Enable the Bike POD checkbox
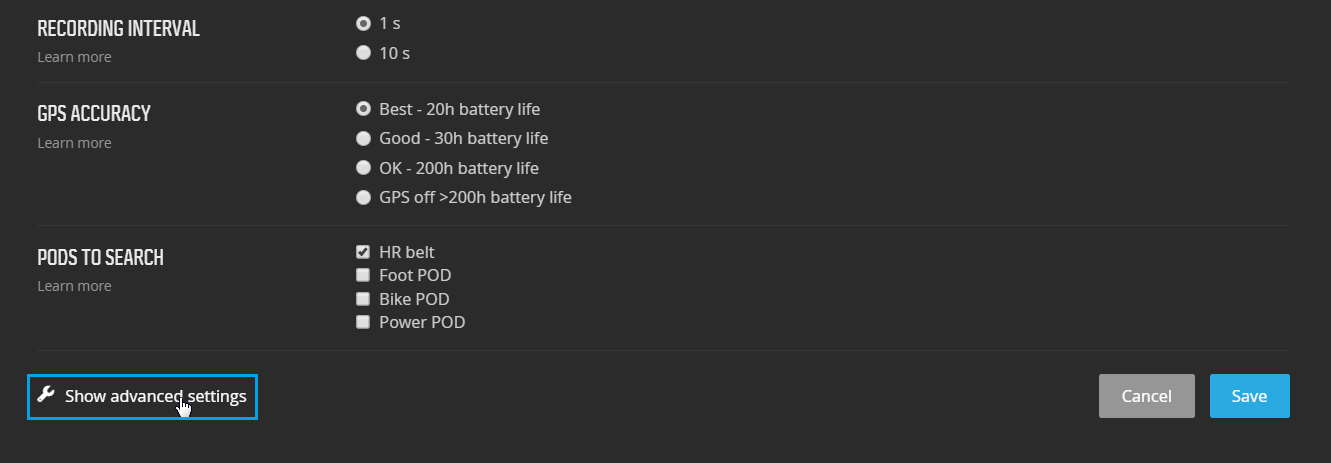Viewport: 1331px width, 463px height. coord(364,299)
